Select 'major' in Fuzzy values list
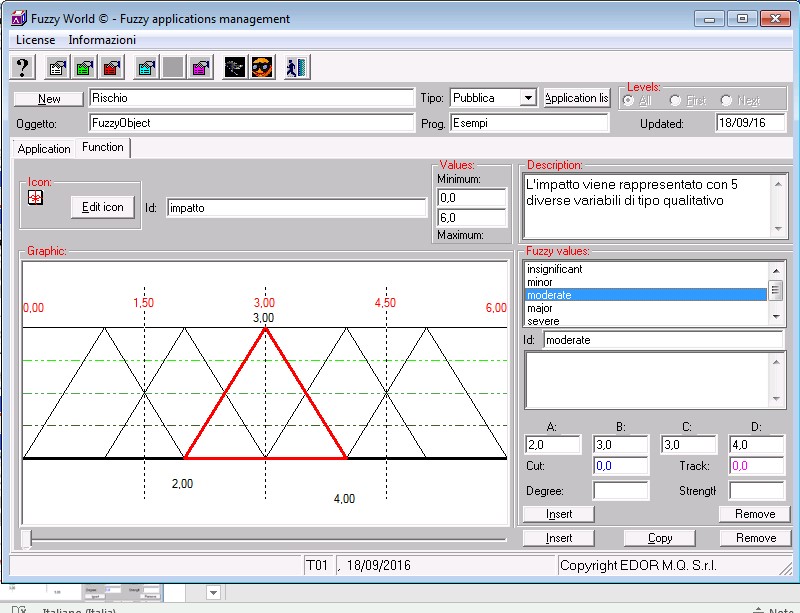 646,308
